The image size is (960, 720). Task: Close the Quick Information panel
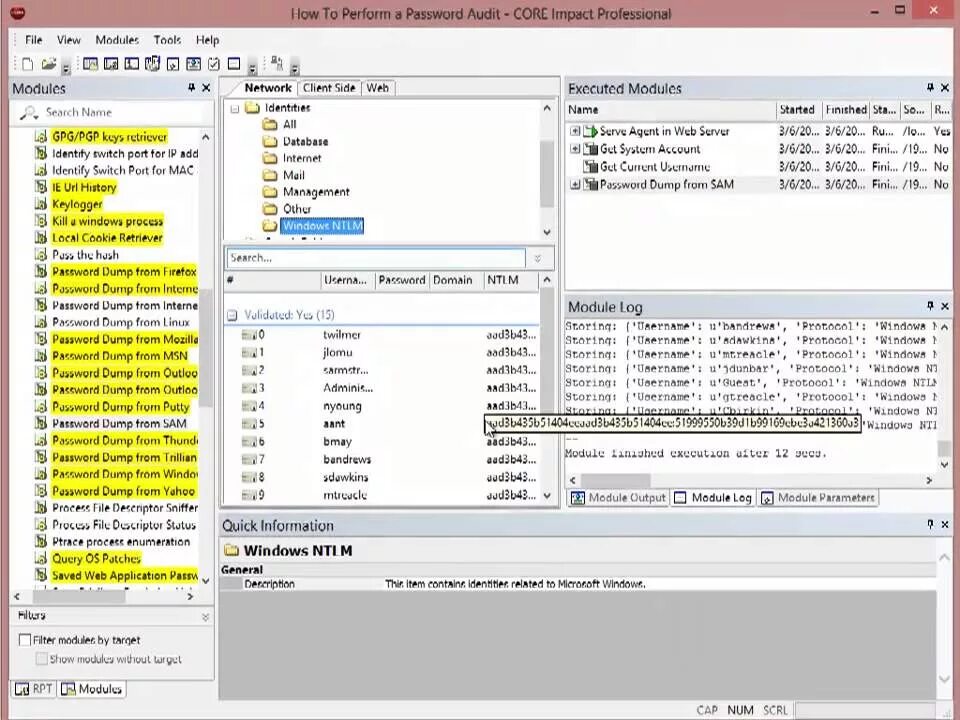click(x=945, y=525)
